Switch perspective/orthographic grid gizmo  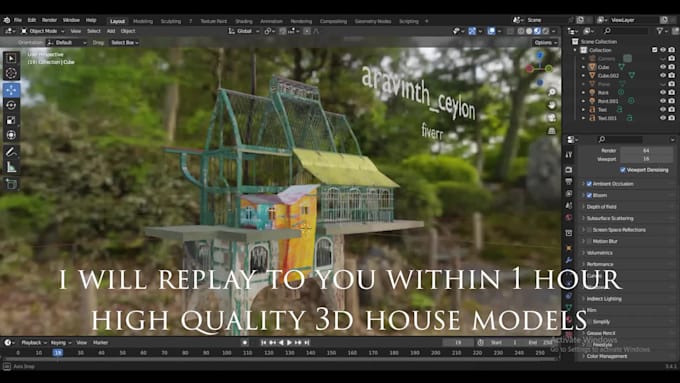pyautogui.click(x=552, y=131)
